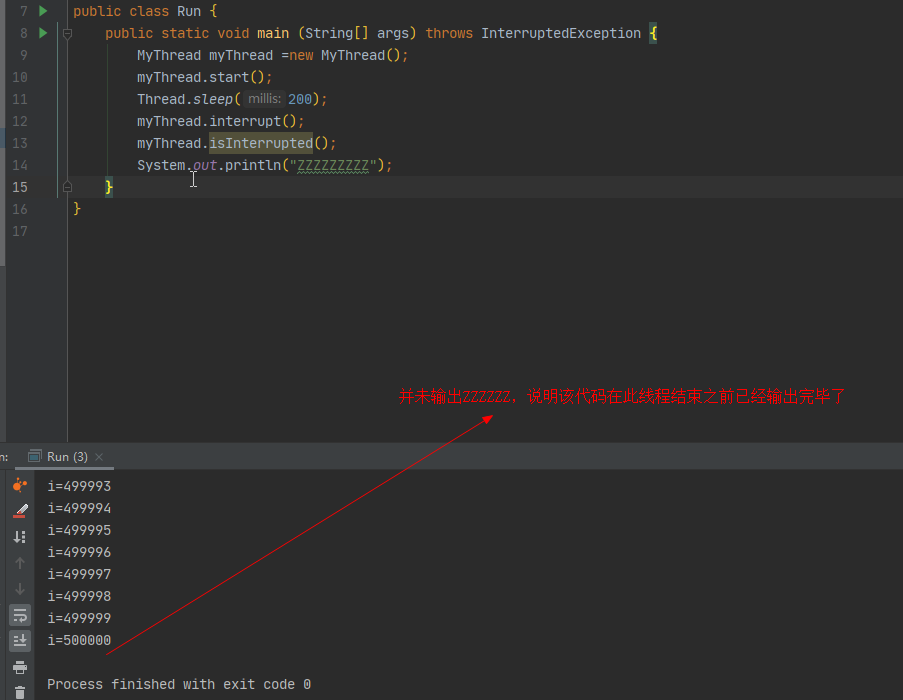Viewport: 903px width, 700px height.
Task: Toggle soft-wrap in console
Action: pos(20,615)
